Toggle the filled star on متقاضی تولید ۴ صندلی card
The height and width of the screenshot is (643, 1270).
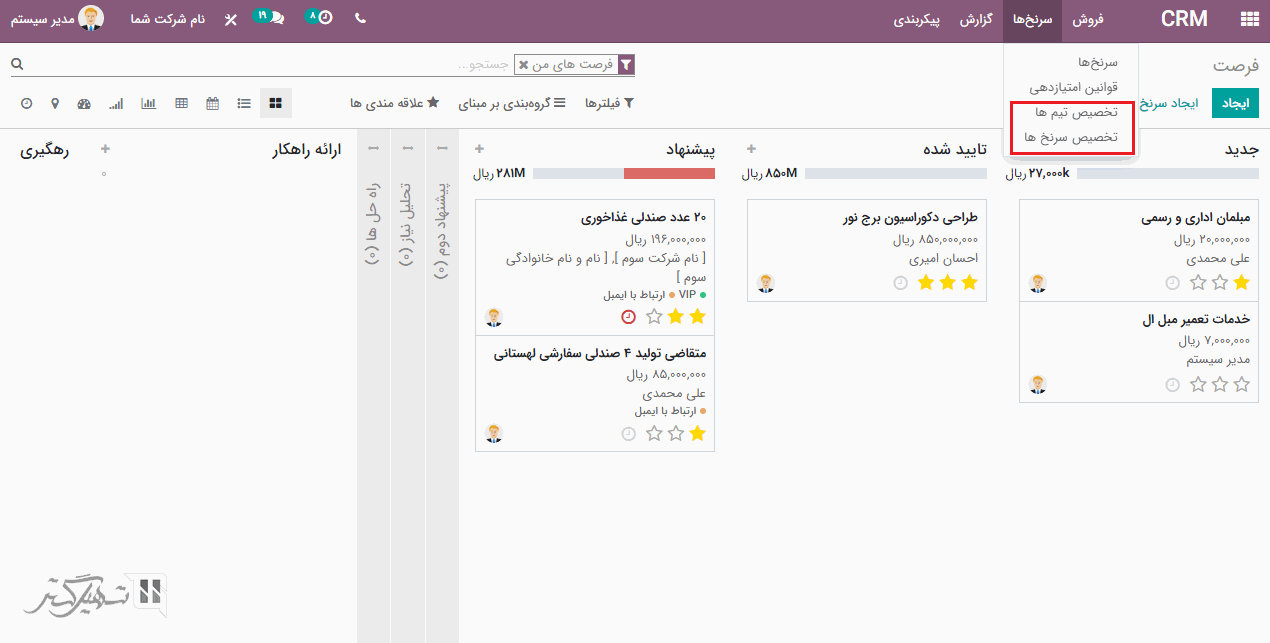697,433
